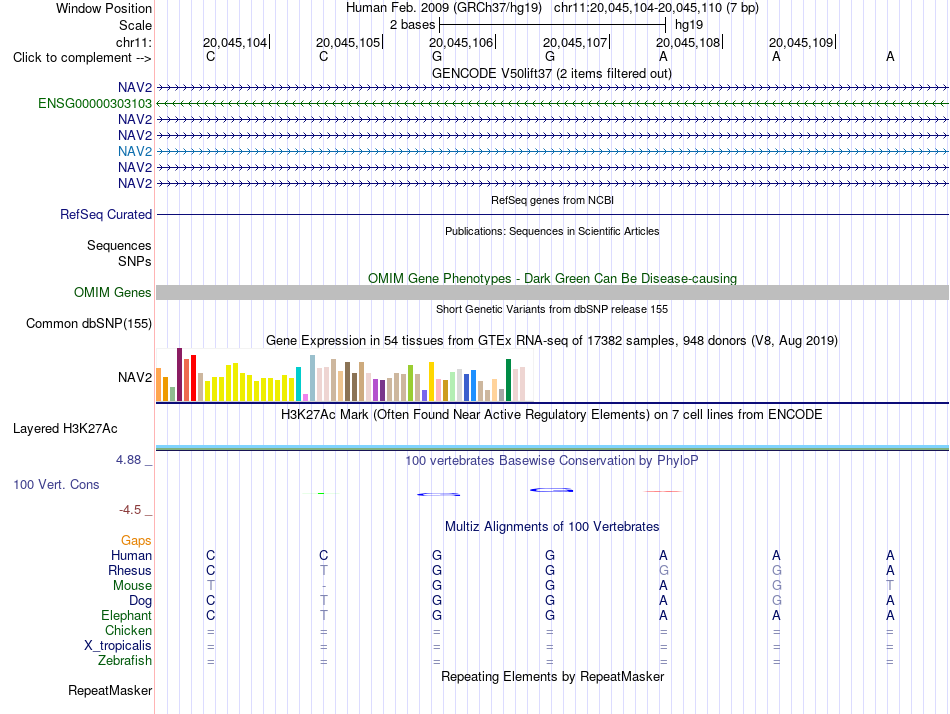The width and height of the screenshot is (950, 714).
Task: Click the cyan GTEx expression bar
Action: click(x=298, y=384)
